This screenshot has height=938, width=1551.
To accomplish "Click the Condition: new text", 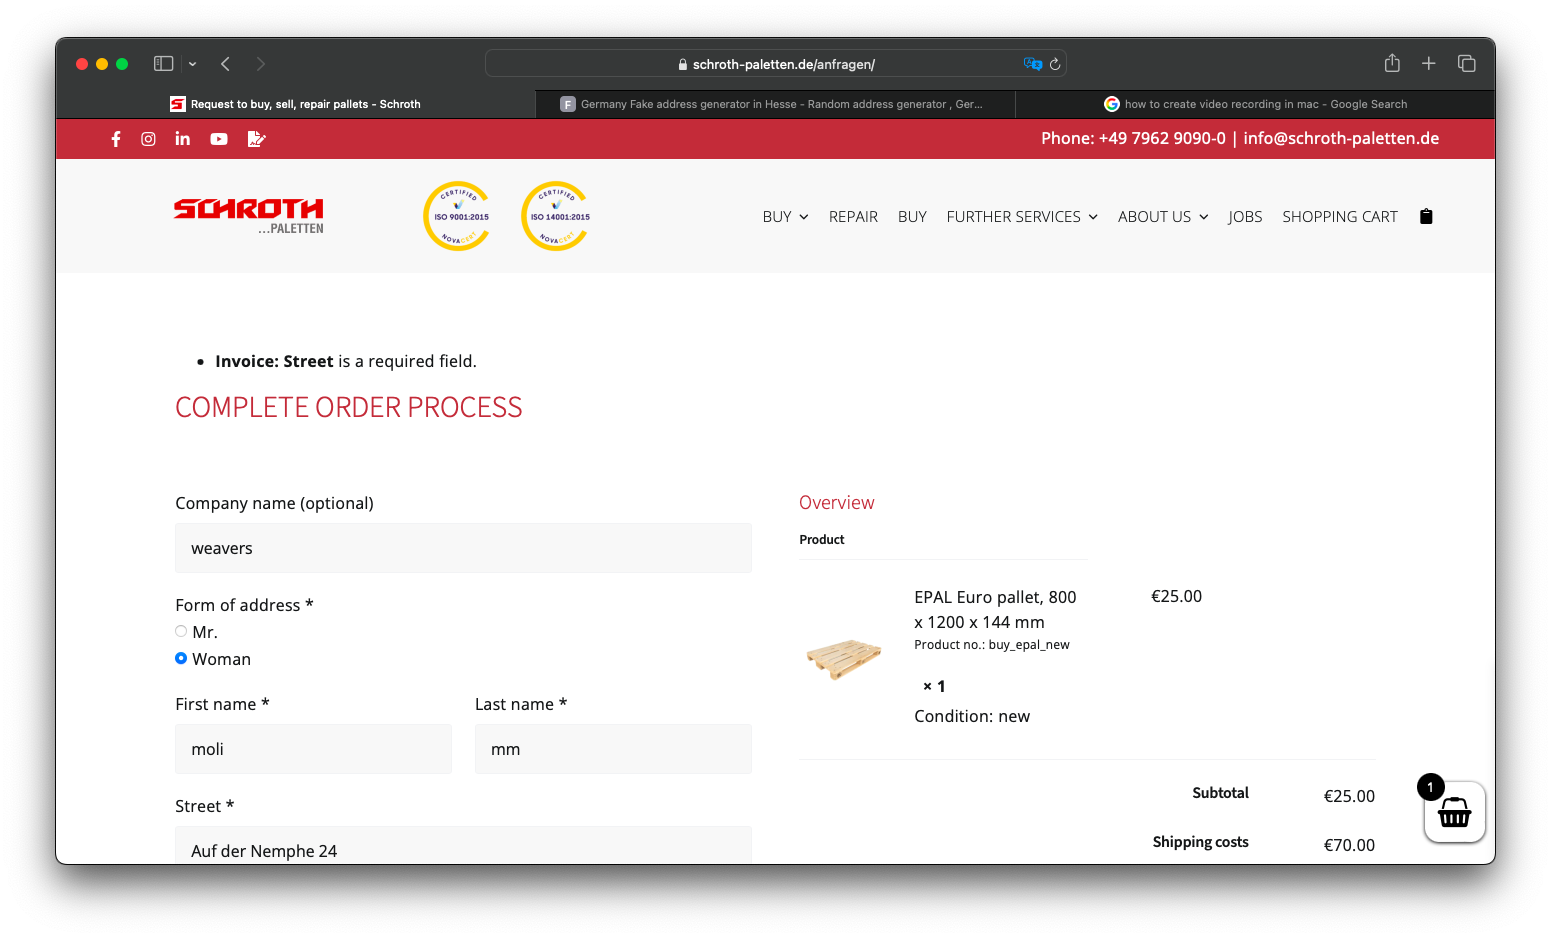I will 972,716.
